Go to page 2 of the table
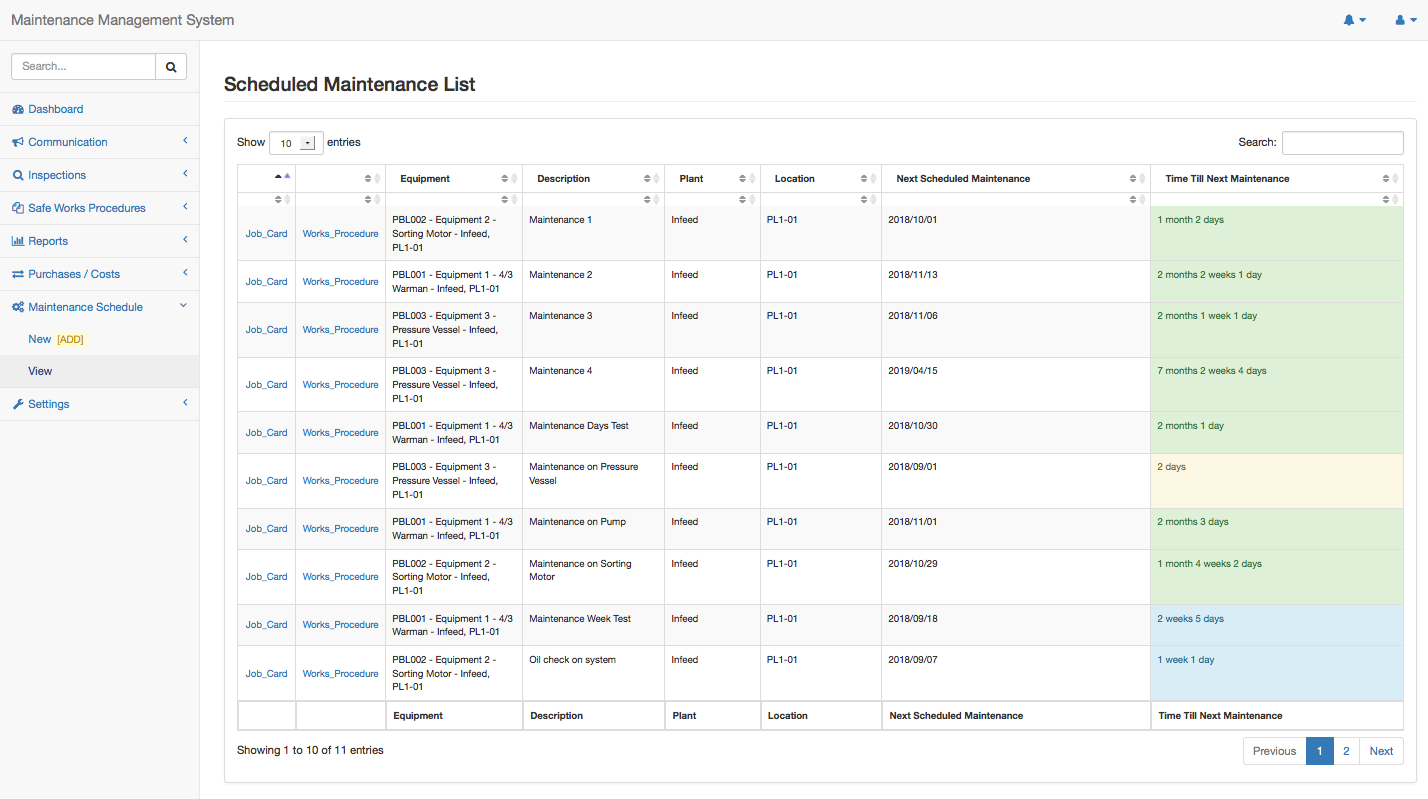Image resolution: width=1428 pixels, height=799 pixels. coord(1346,751)
